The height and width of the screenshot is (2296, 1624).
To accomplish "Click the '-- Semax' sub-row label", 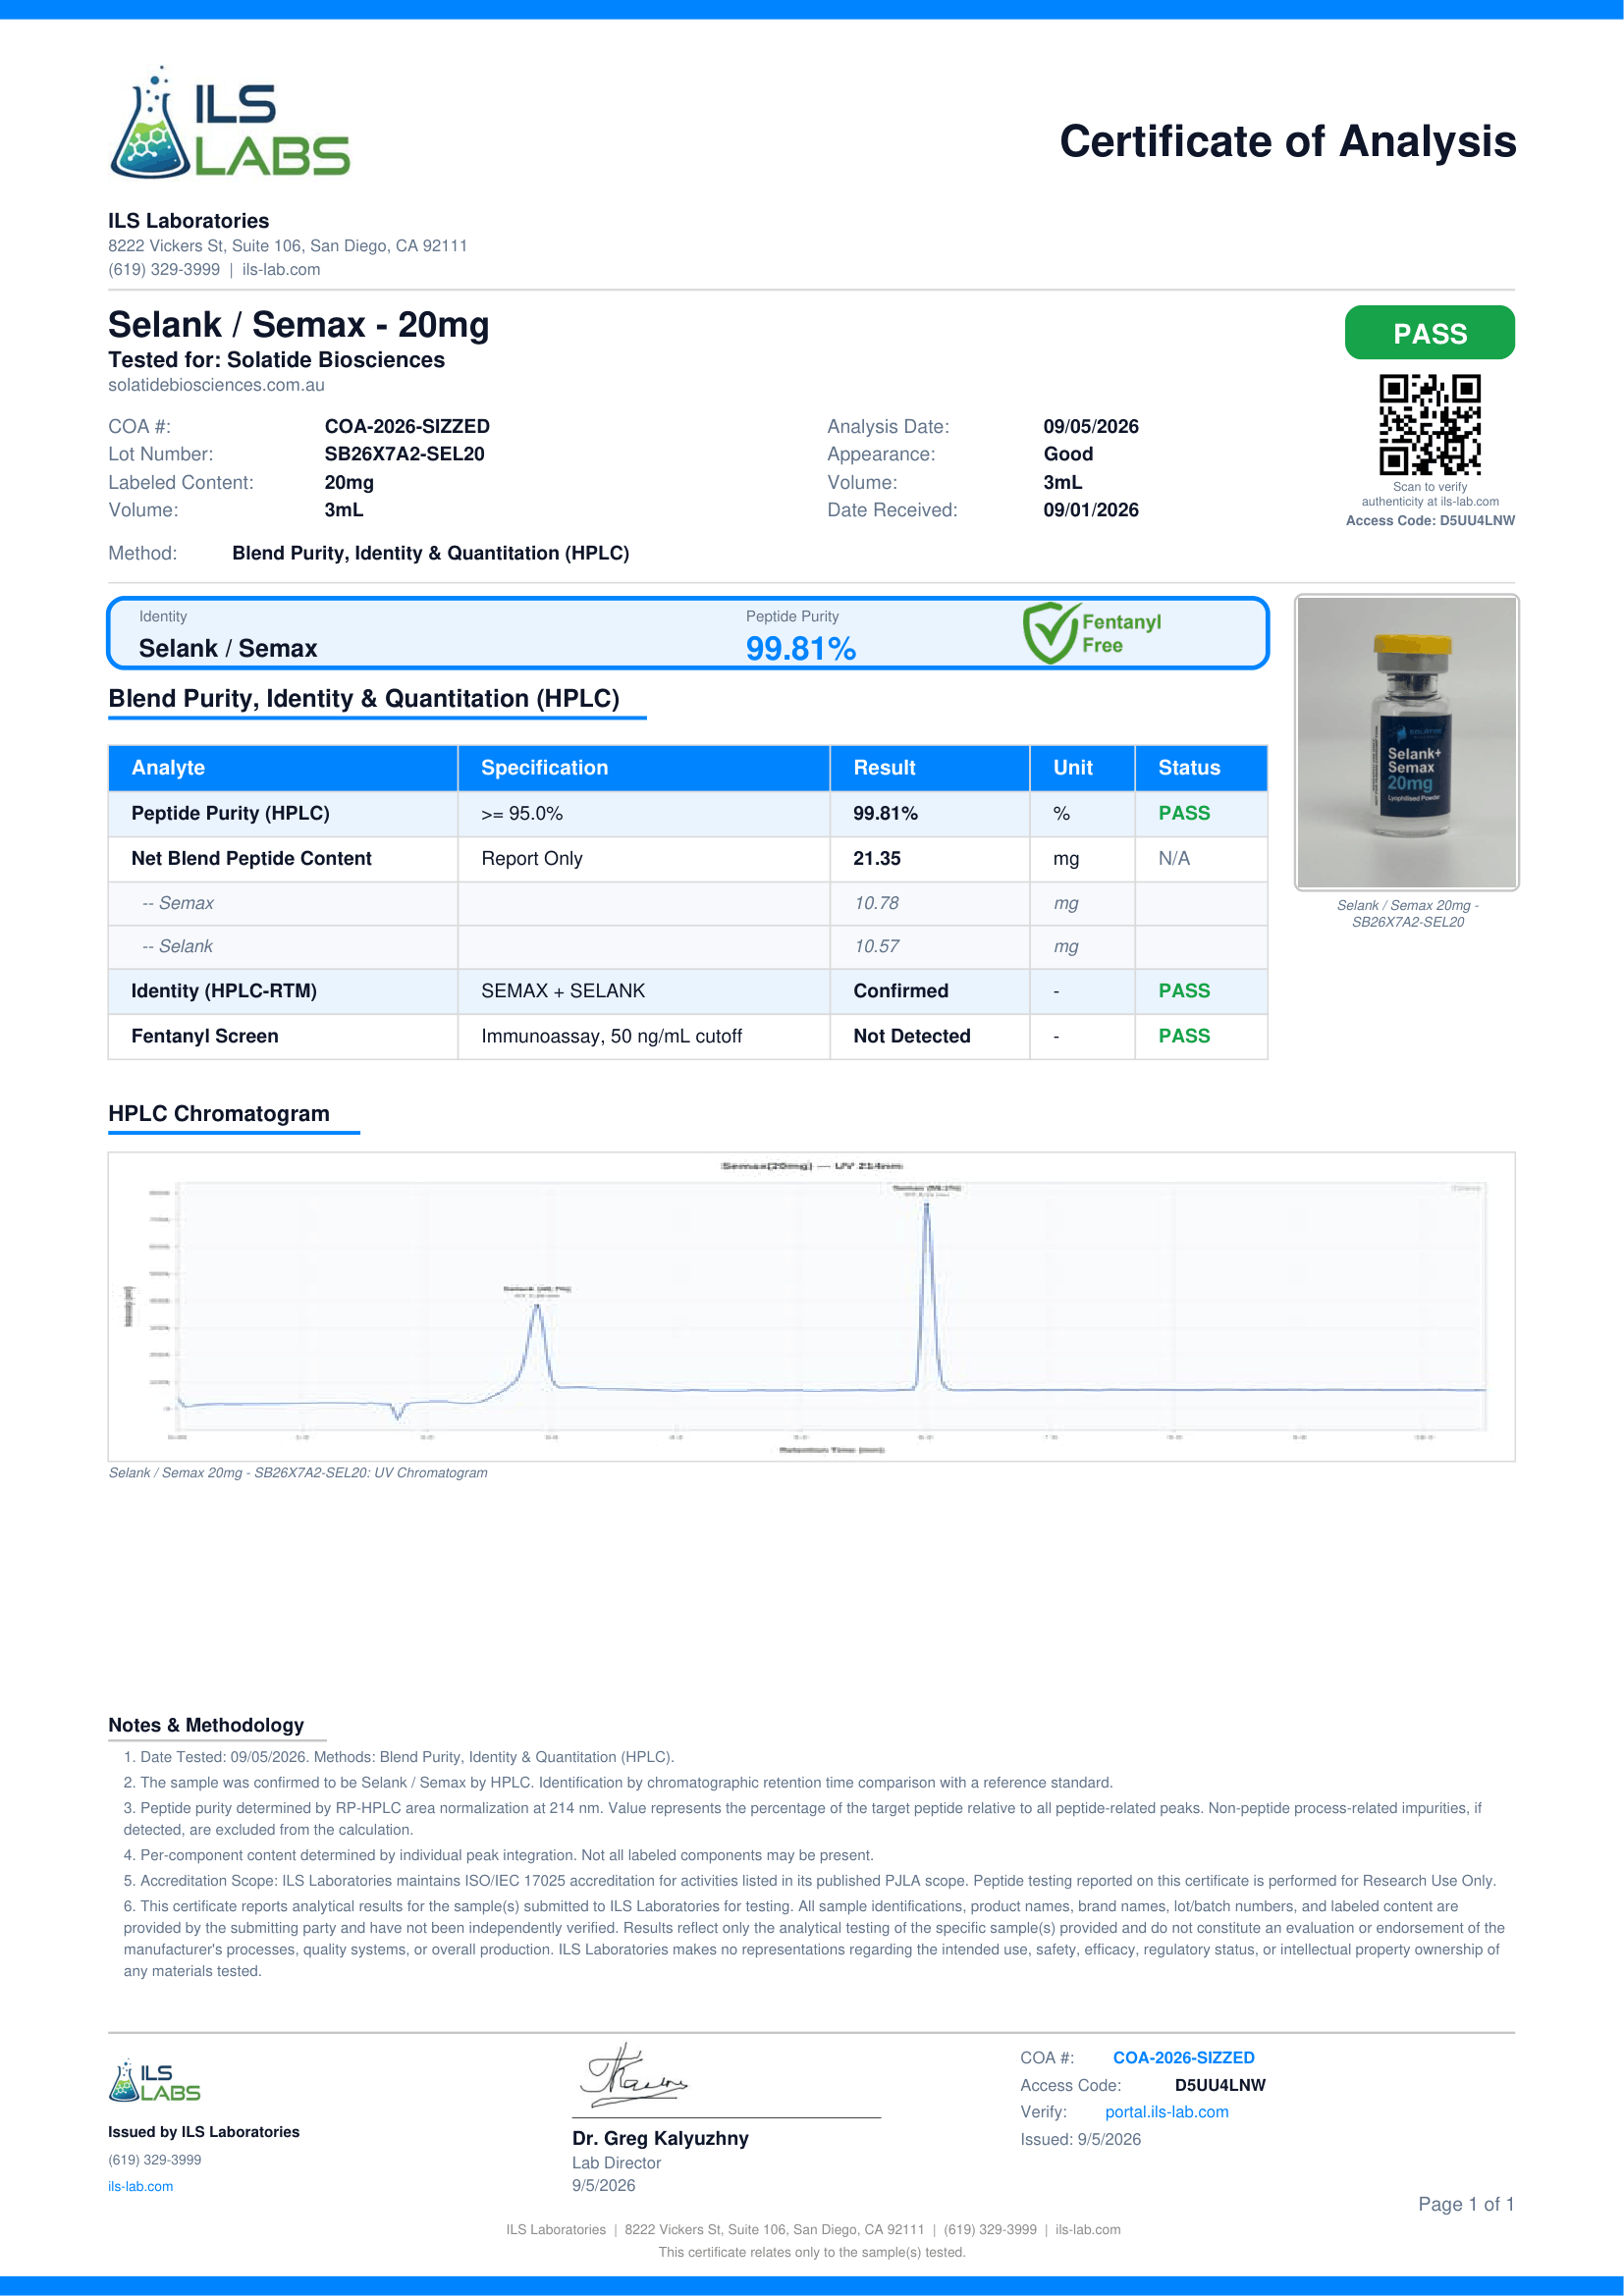I will pos(178,903).
